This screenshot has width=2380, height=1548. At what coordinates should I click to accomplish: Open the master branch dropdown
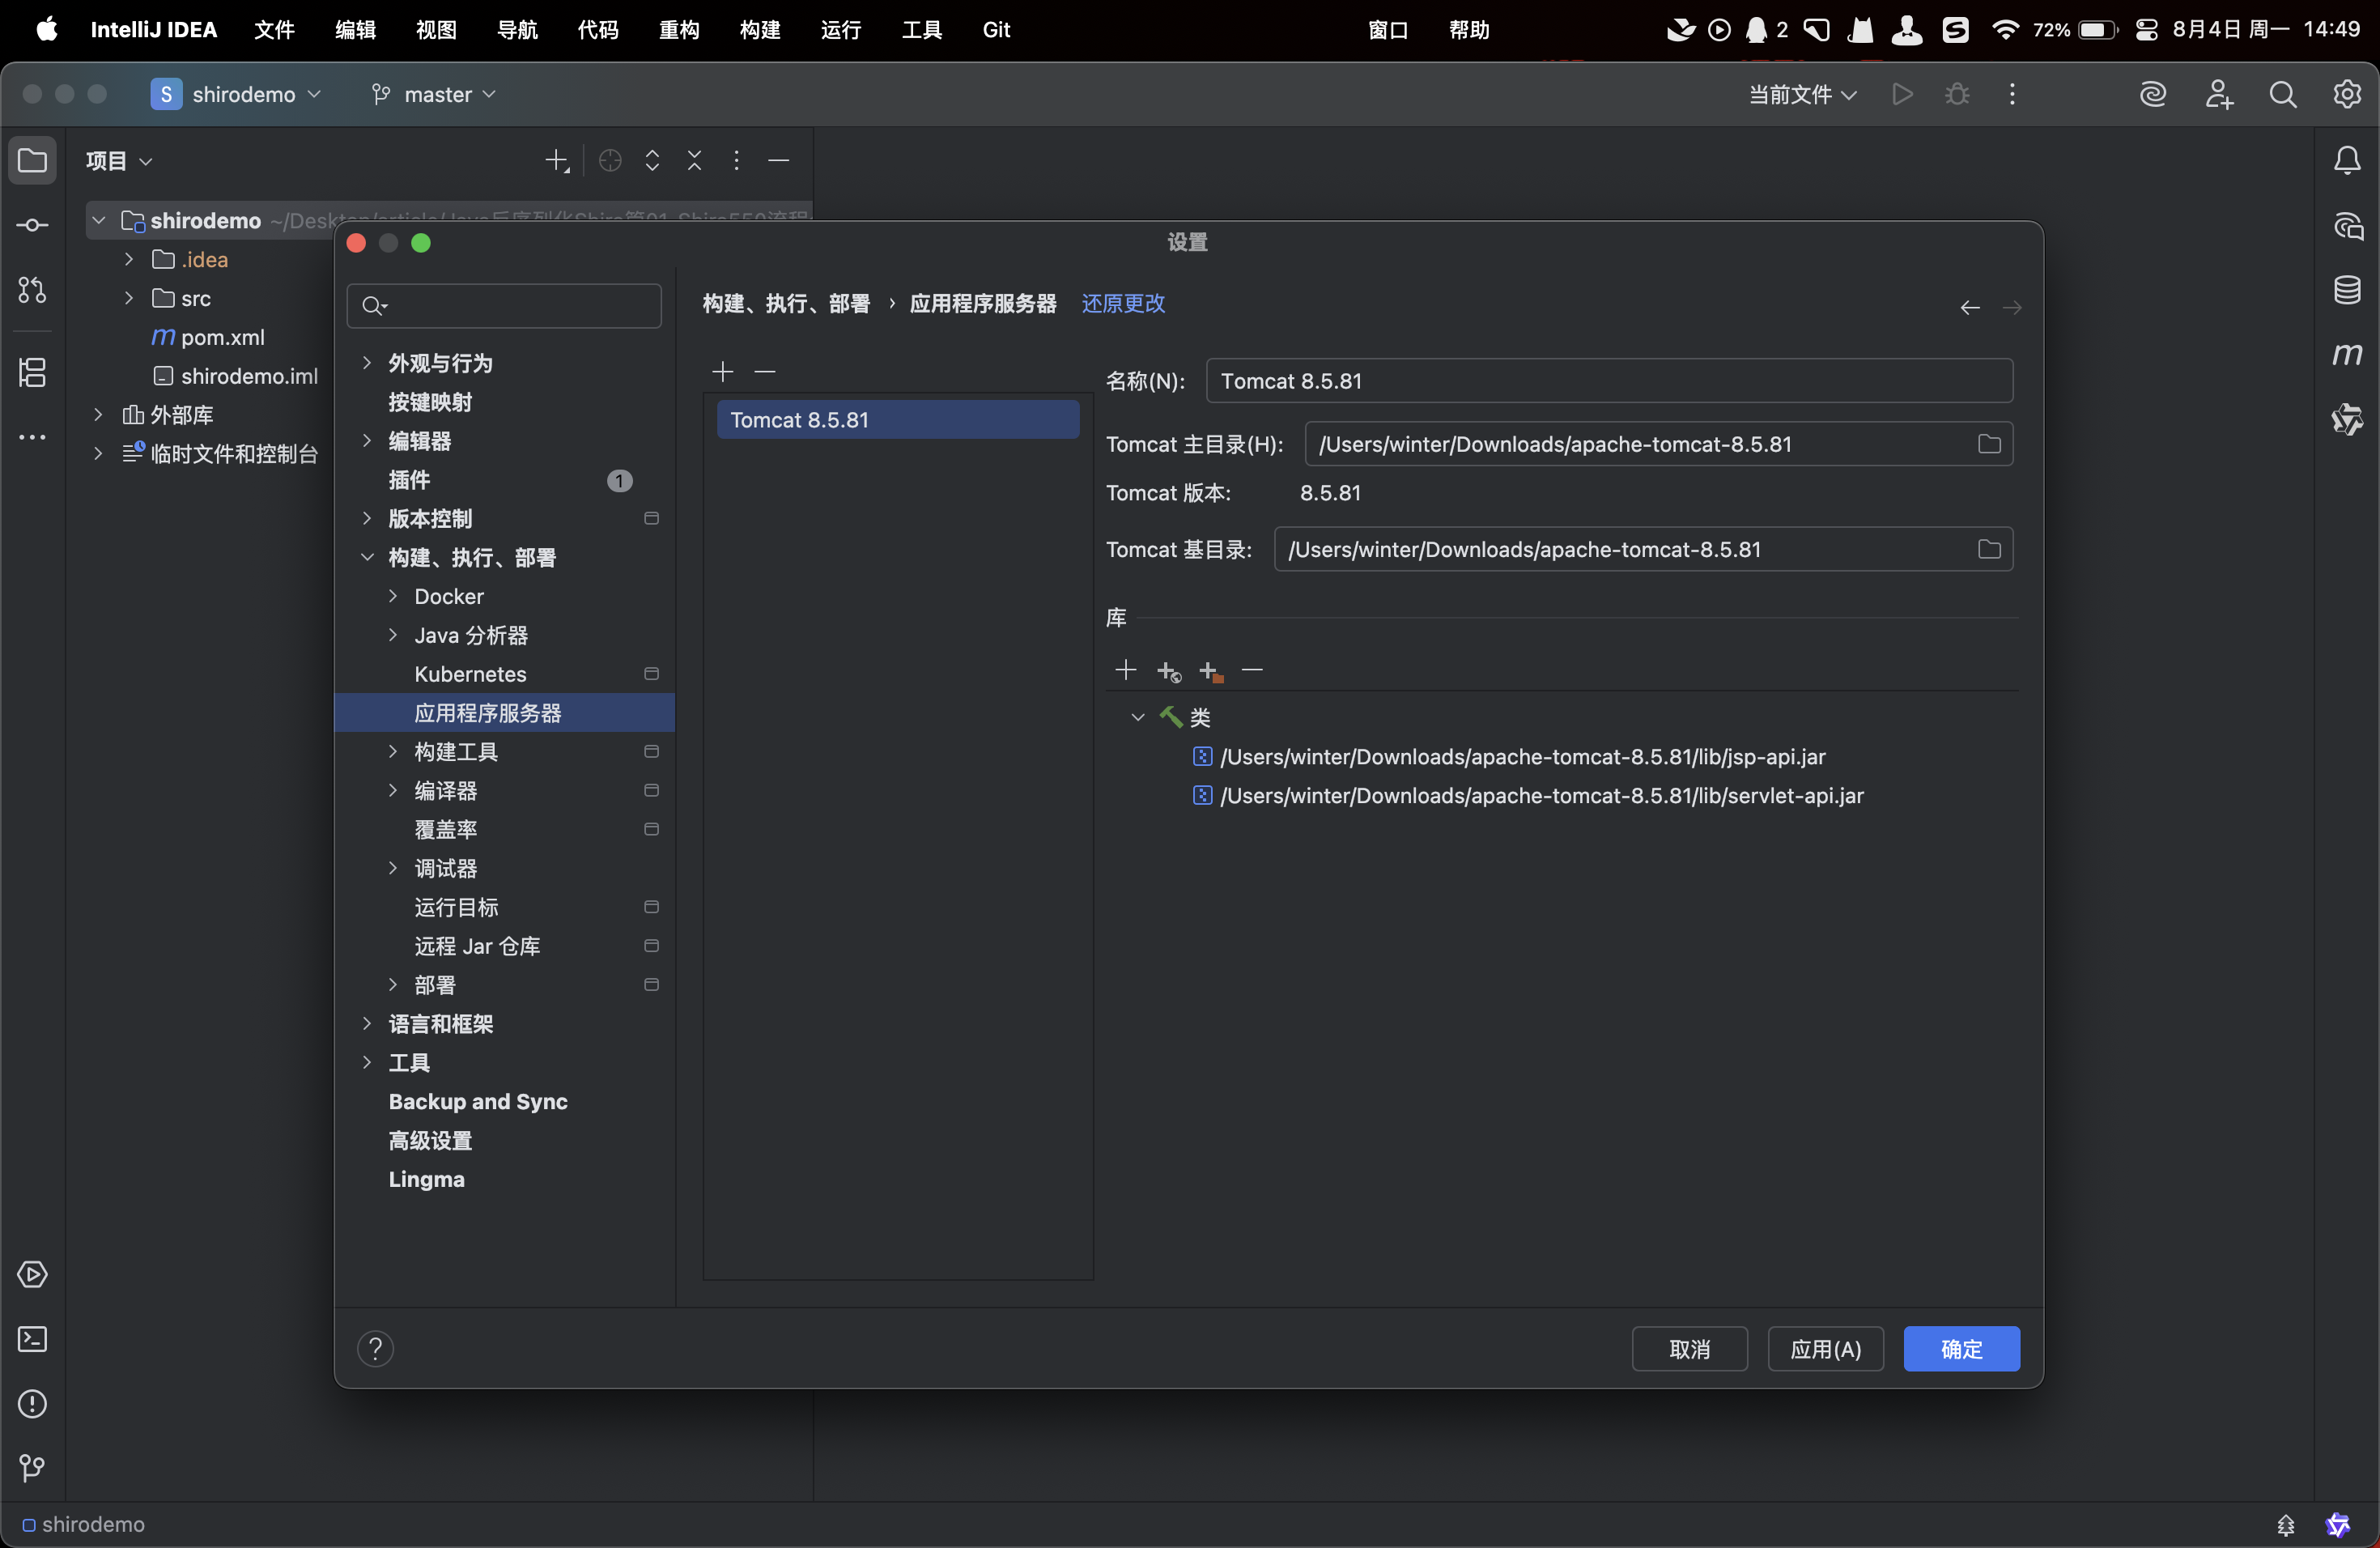coord(435,94)
